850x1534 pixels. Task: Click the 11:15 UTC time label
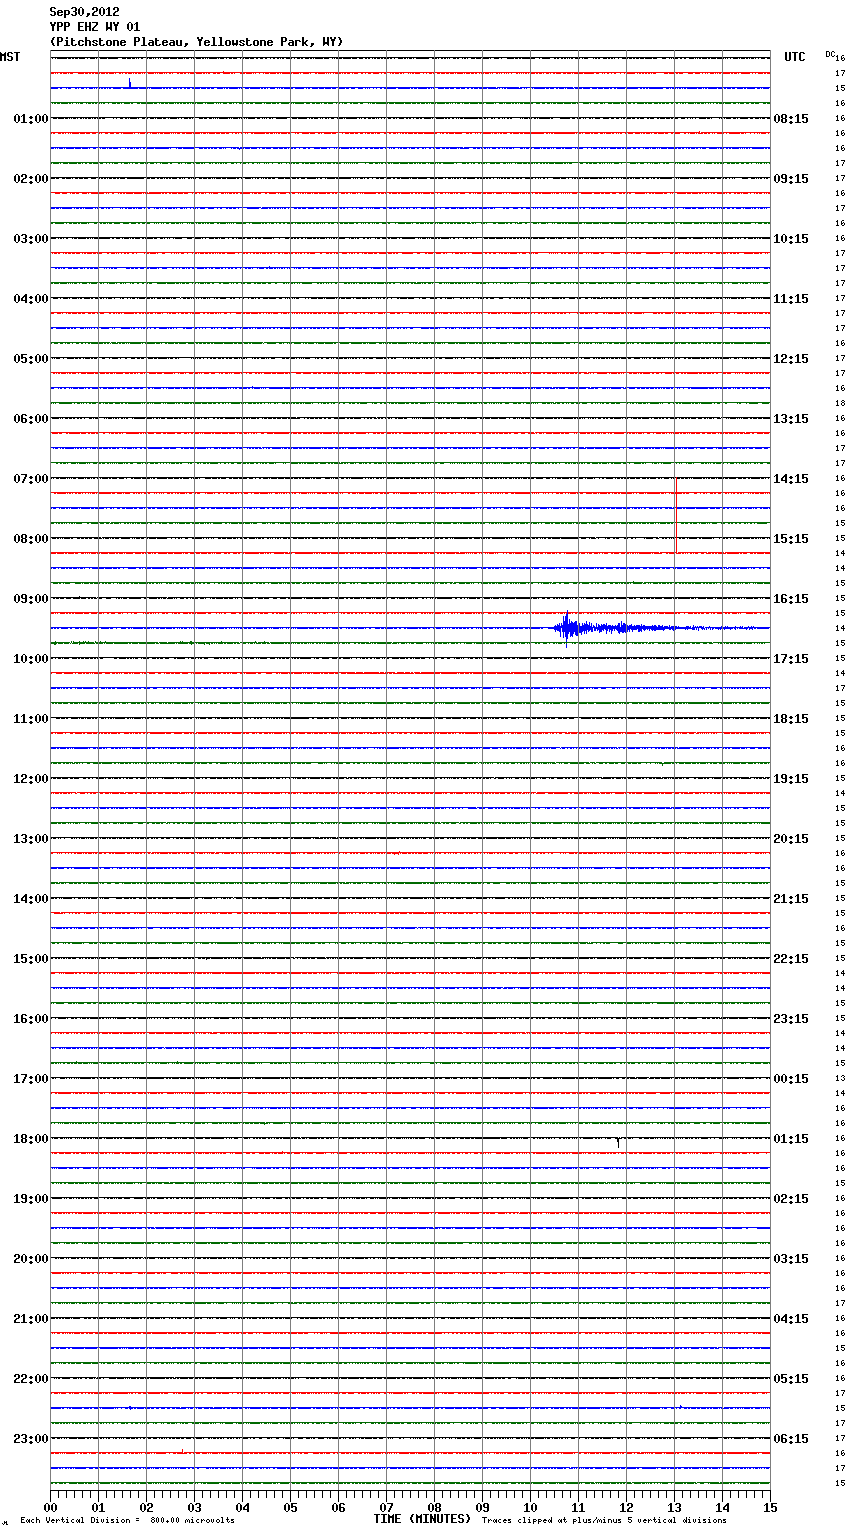coord(791,299)
